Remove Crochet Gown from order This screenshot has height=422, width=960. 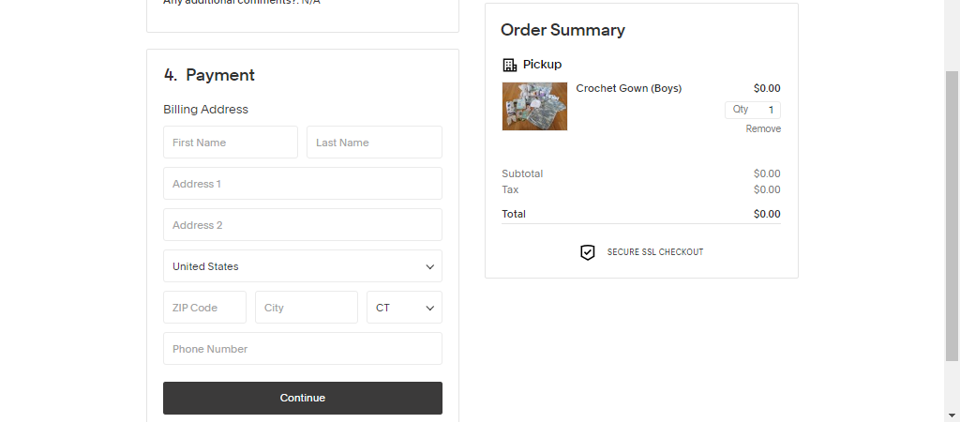pyautogui.click(x=763, y=129)
